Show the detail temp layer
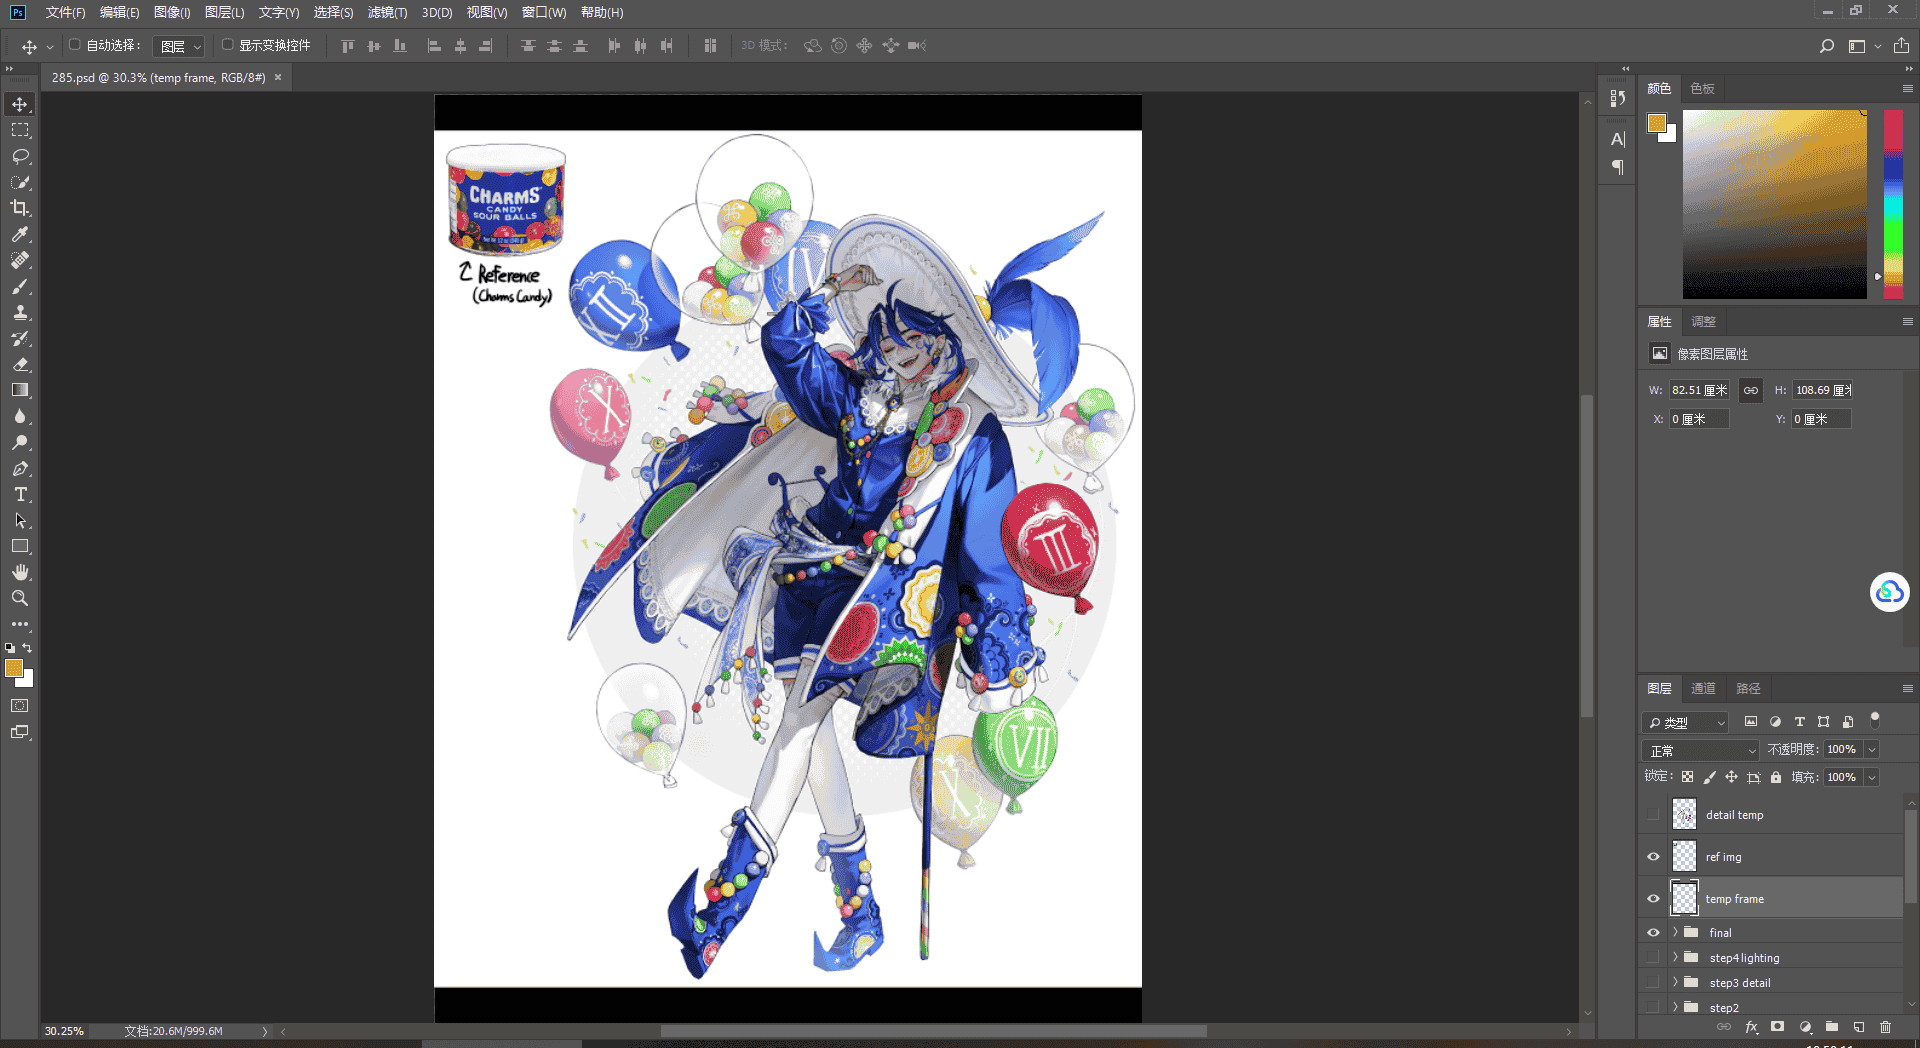Screen dimensions: 1920x1048 pos(1653,815)
